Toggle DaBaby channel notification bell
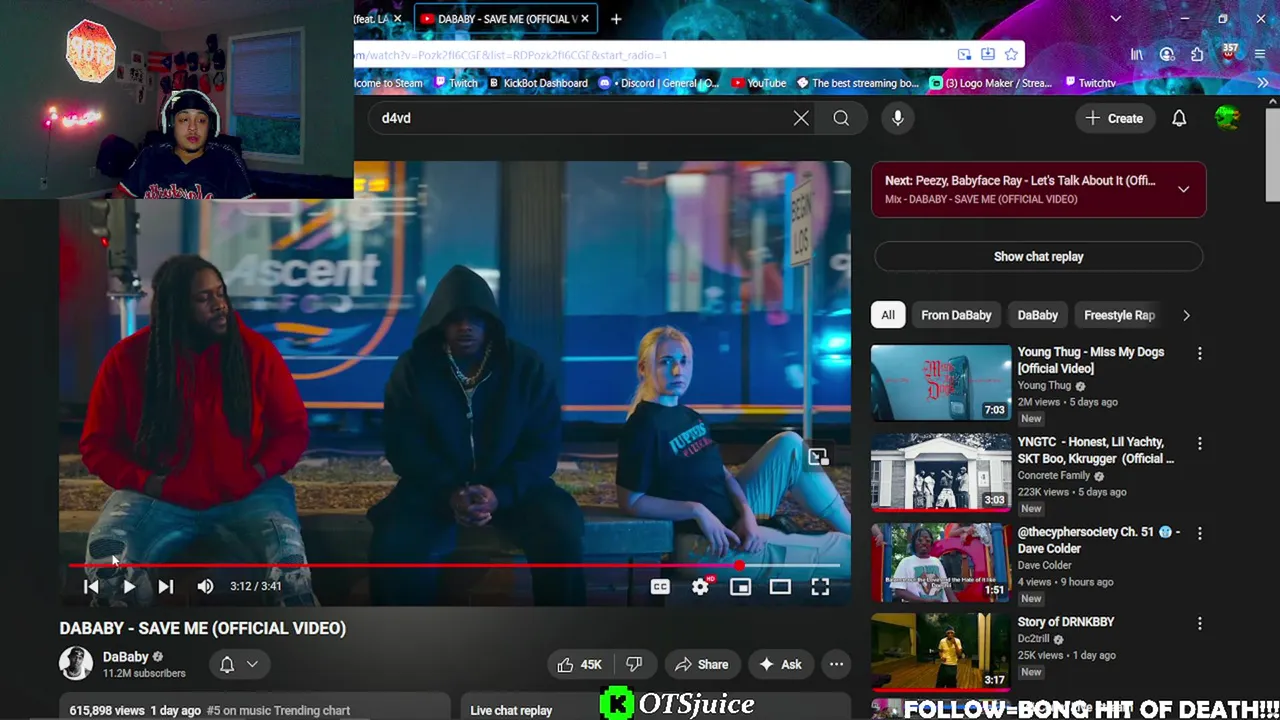This screenshot has width=1280, height=720. [x=227, y=664]
